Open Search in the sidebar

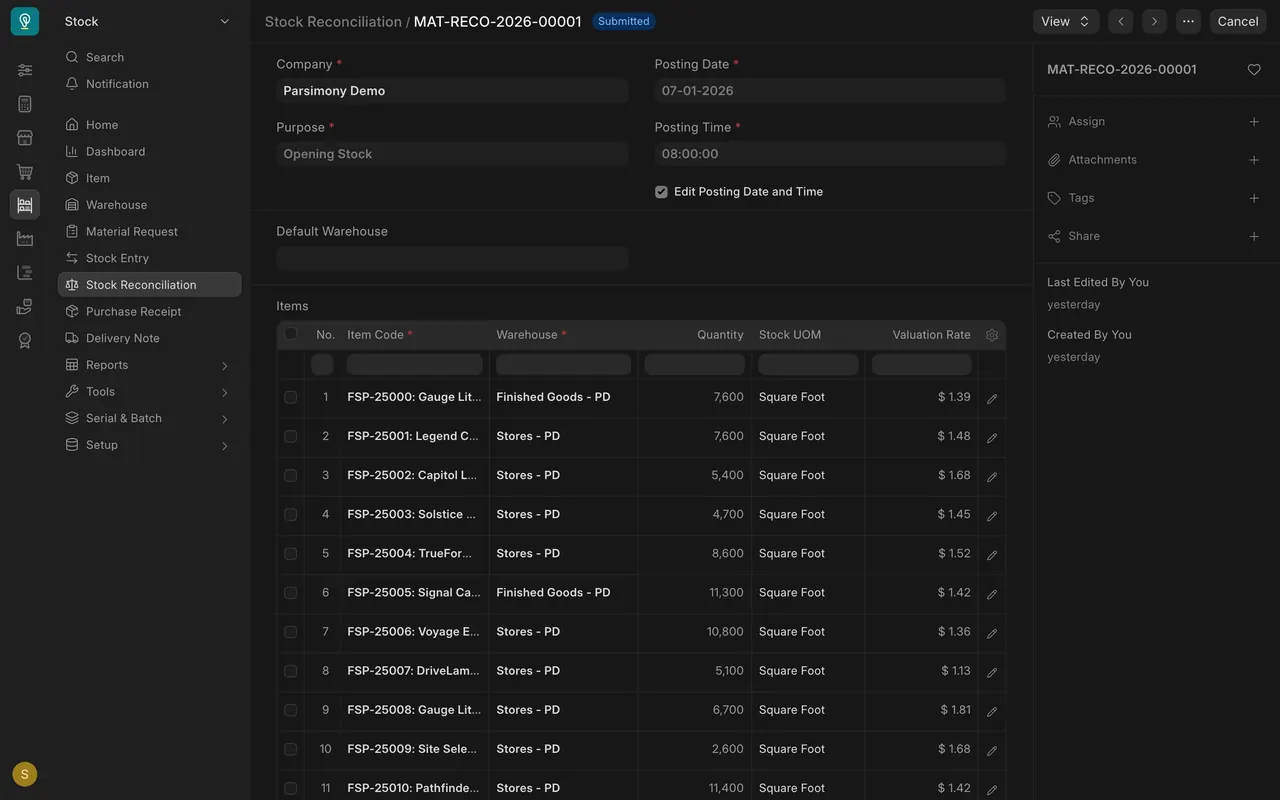click(150, 57)
